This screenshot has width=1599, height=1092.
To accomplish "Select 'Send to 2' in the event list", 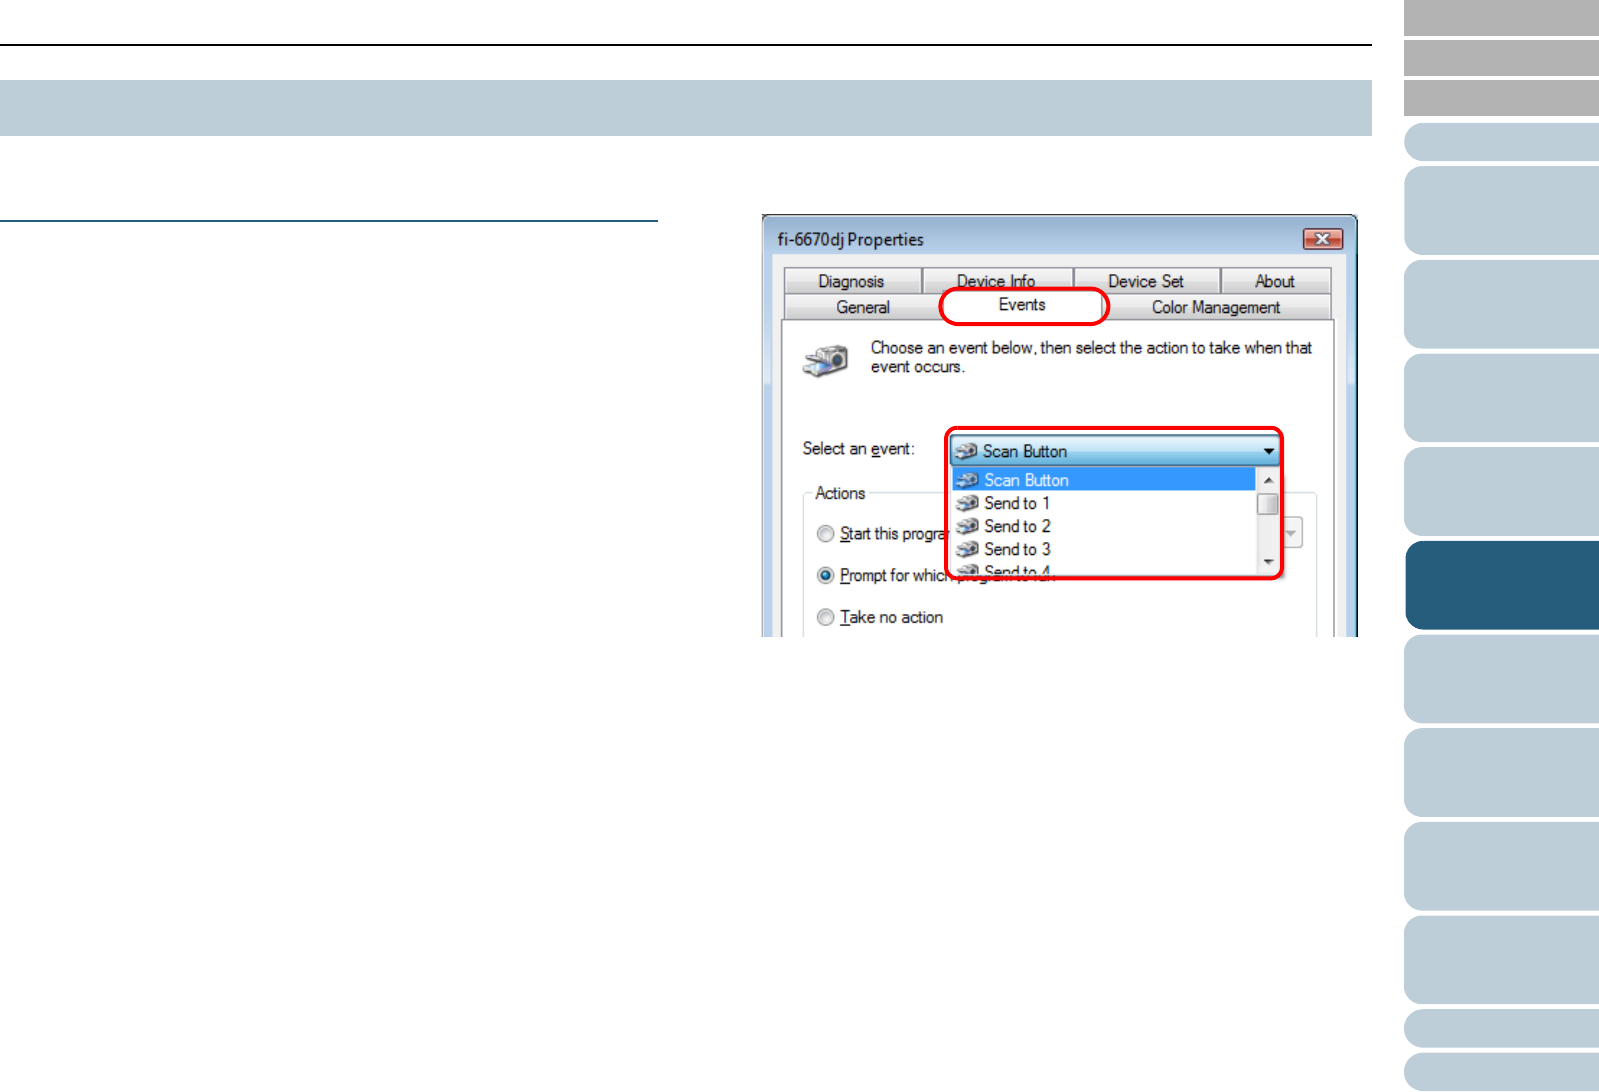I will 1103,526.
